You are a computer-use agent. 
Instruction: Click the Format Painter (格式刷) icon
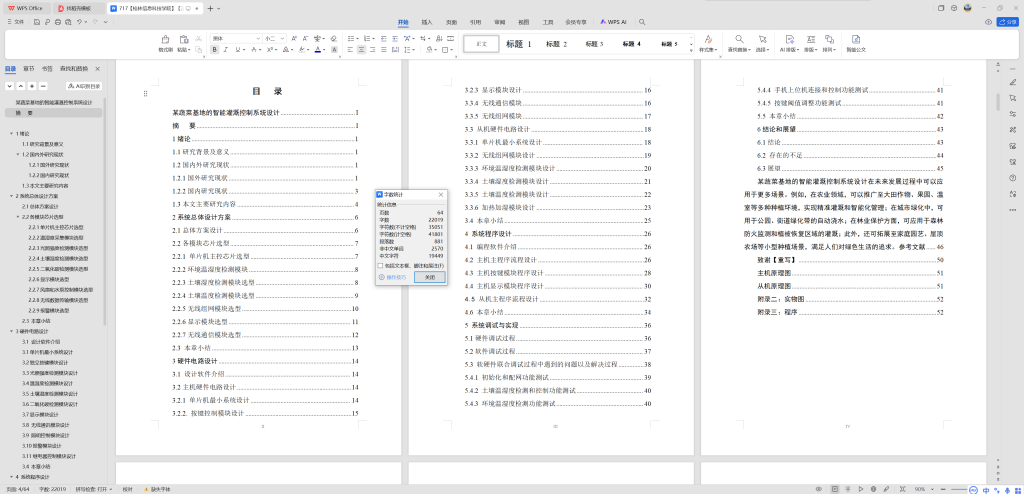[165, 42]
